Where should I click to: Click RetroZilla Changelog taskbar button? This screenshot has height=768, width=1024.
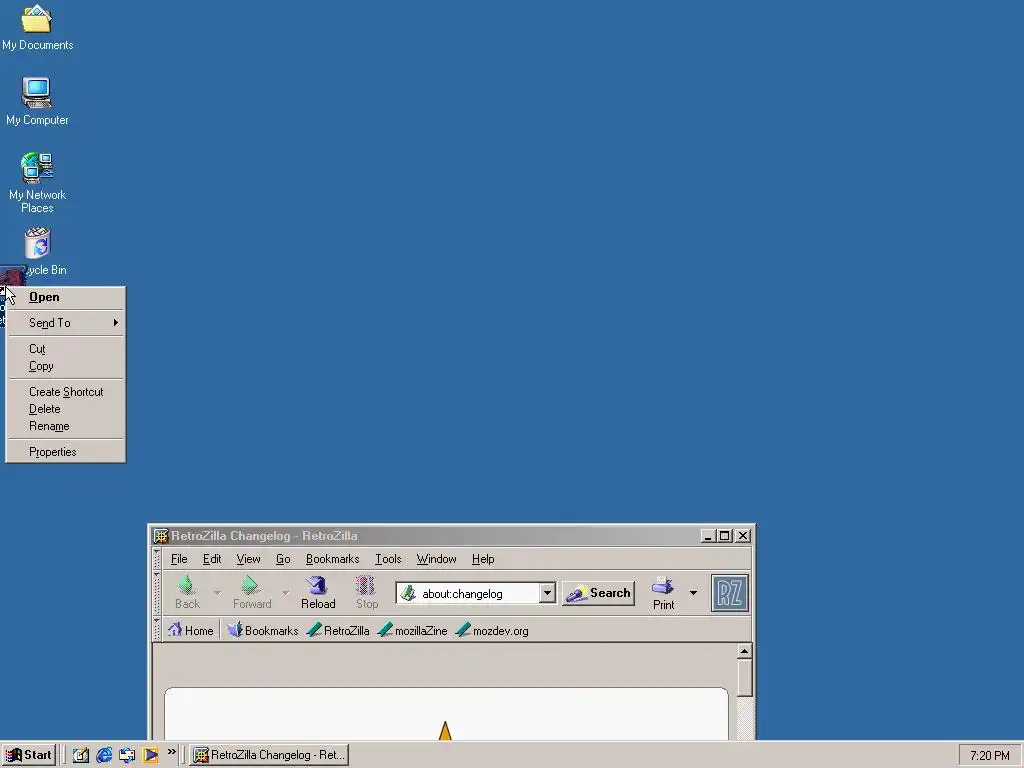(x=270, y=755)
